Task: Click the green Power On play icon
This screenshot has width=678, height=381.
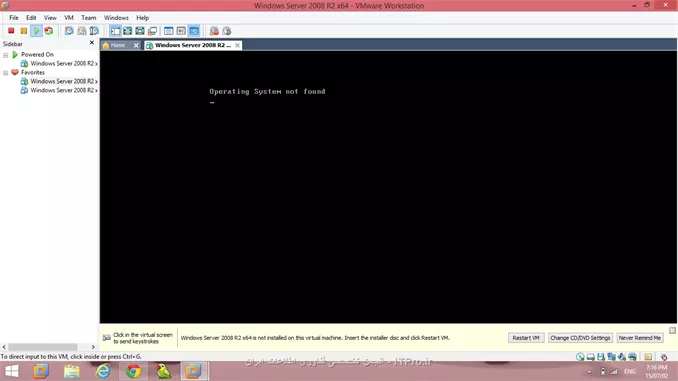Action: coord(36,31)
